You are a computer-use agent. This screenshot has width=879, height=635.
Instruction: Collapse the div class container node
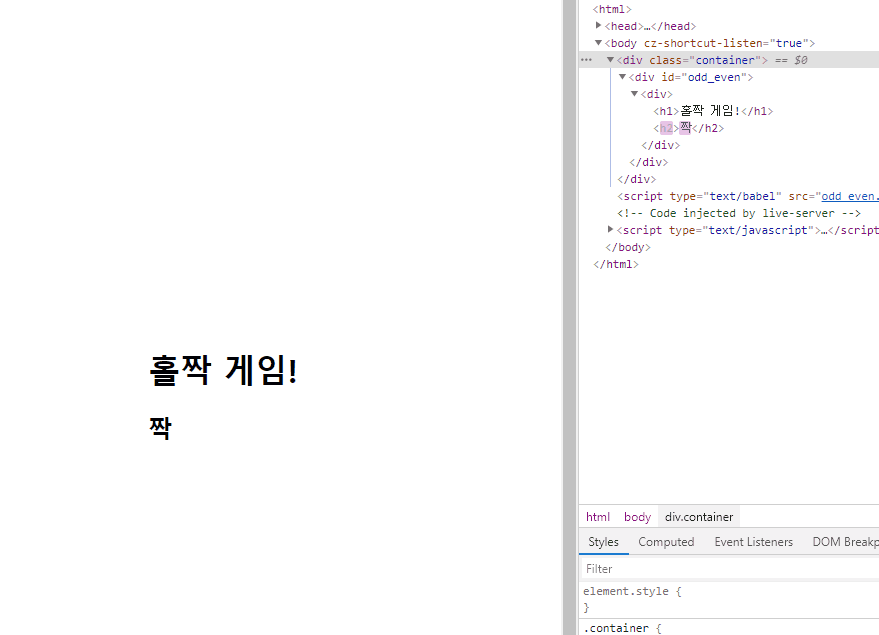click(x=610, y=59)
